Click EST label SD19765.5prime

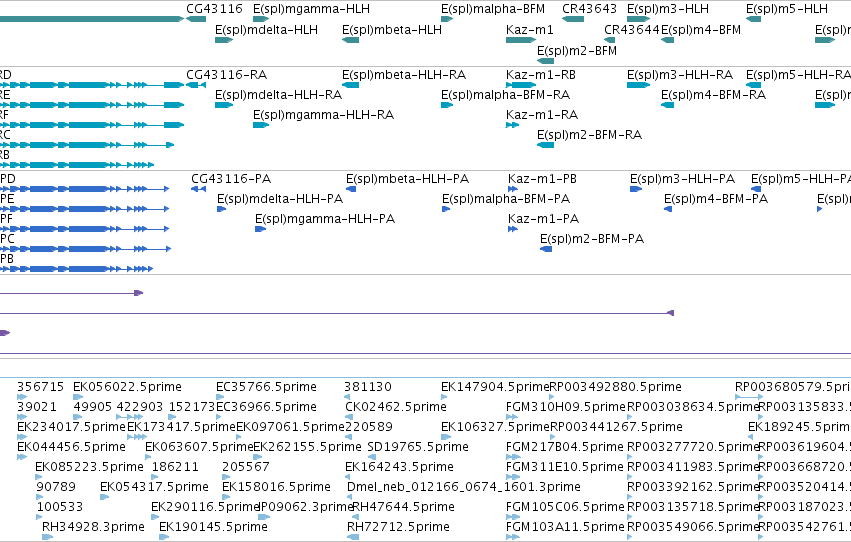418,447
